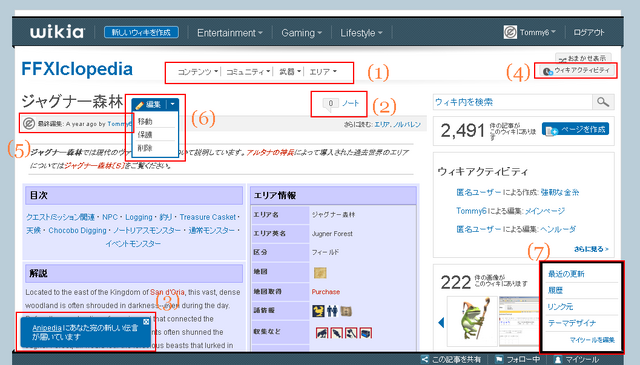Click the page icon on ページを作成 button

[x=552, y=130]
